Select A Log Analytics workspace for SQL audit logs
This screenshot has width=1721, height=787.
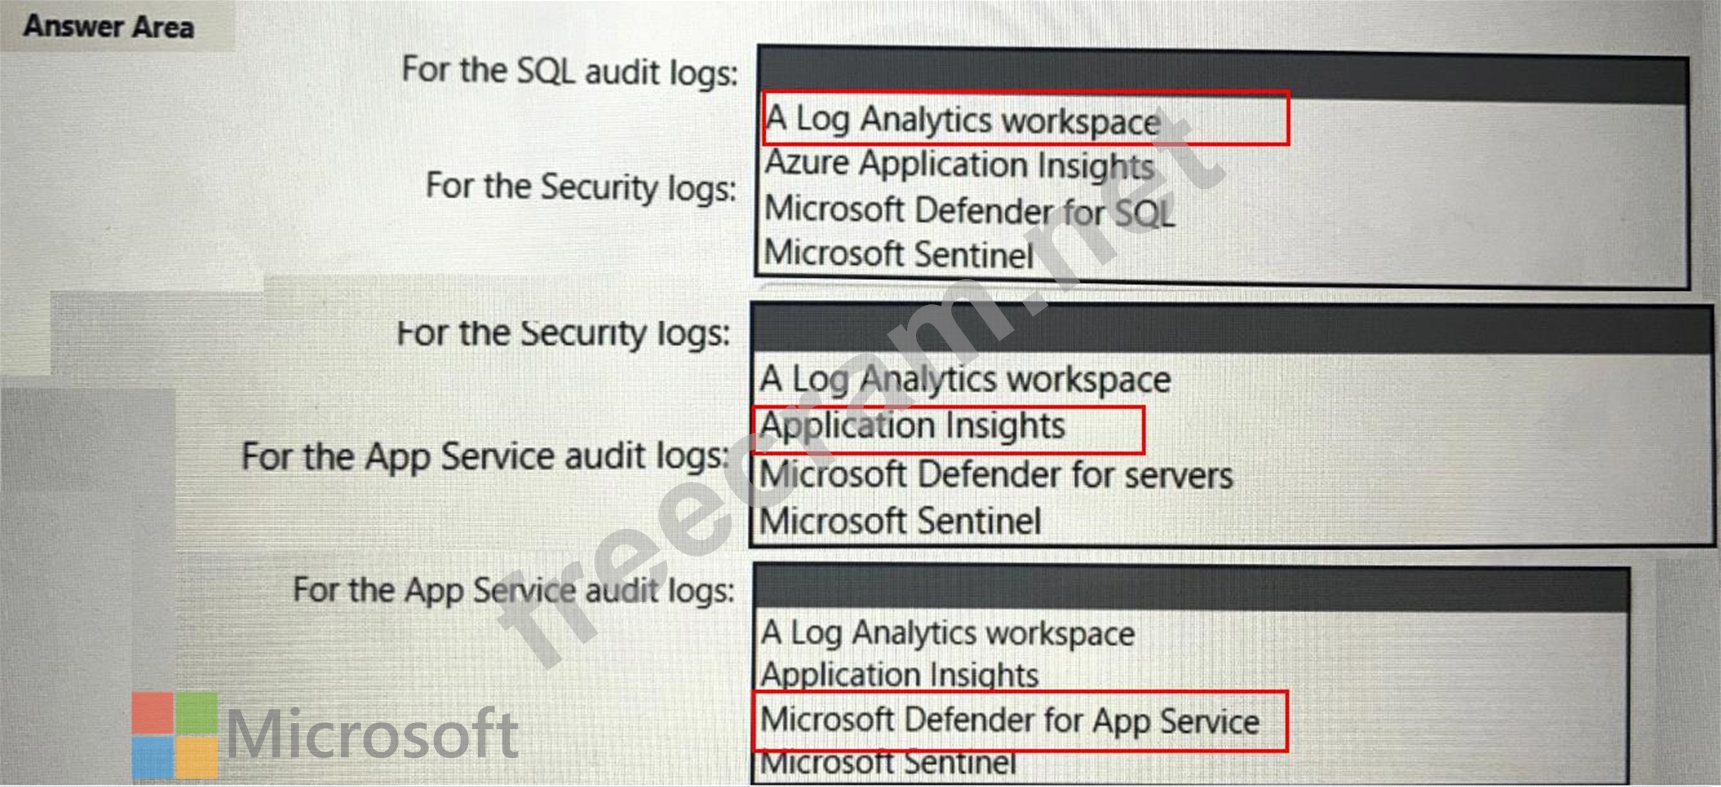point(962,120)
